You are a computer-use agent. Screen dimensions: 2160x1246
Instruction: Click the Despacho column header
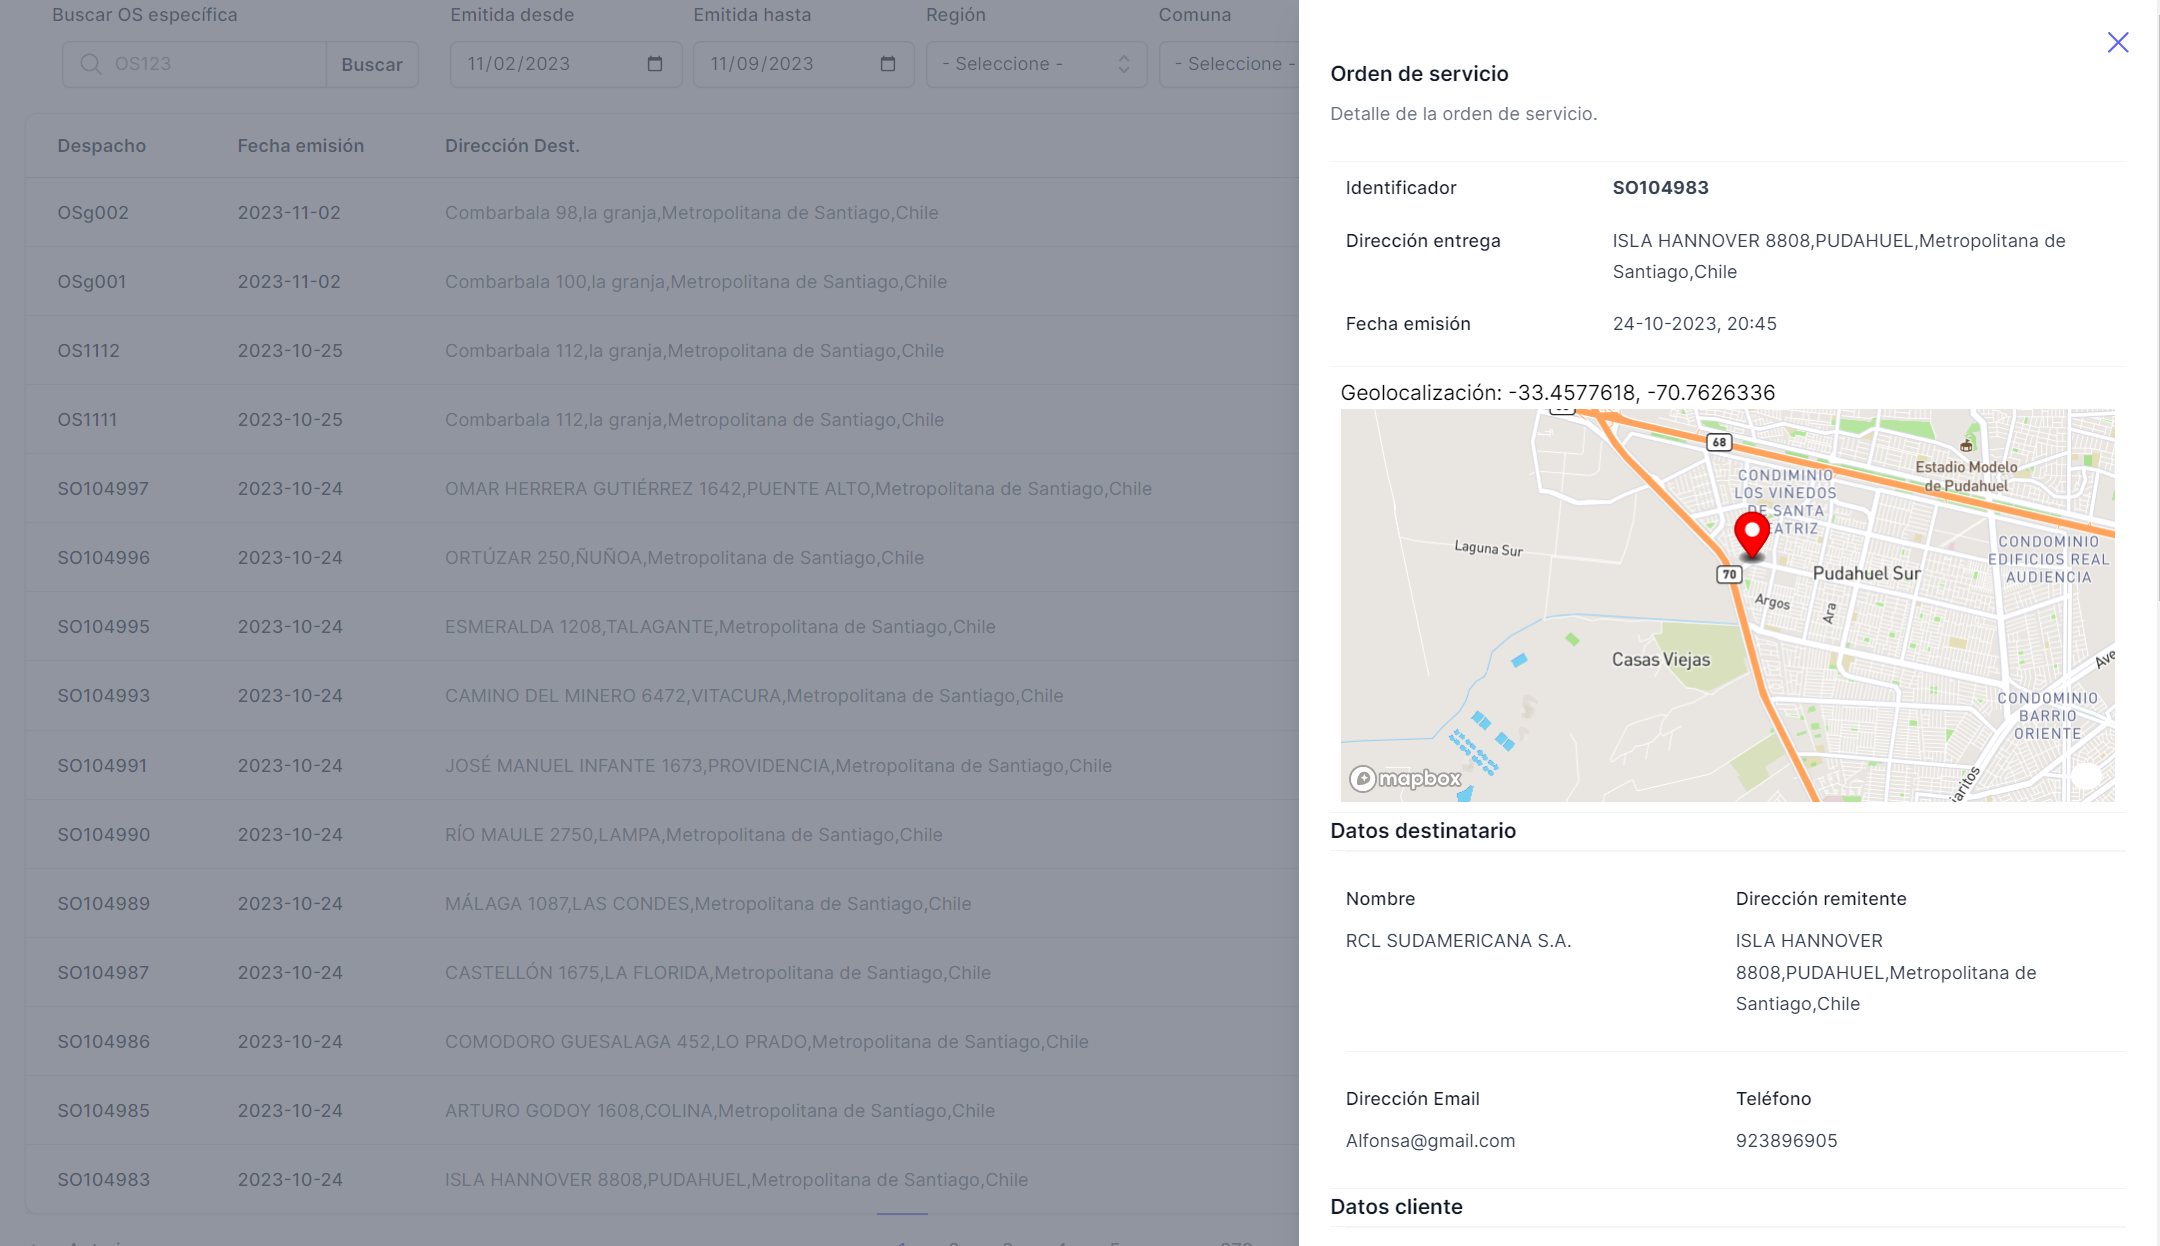101,146
